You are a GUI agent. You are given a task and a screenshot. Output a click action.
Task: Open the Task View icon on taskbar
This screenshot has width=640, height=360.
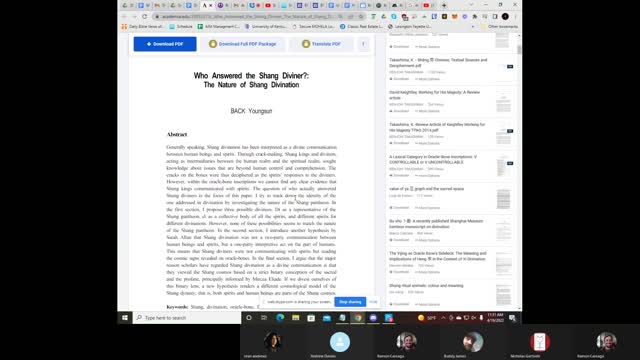pyautogui.click(x=264, y=318)
